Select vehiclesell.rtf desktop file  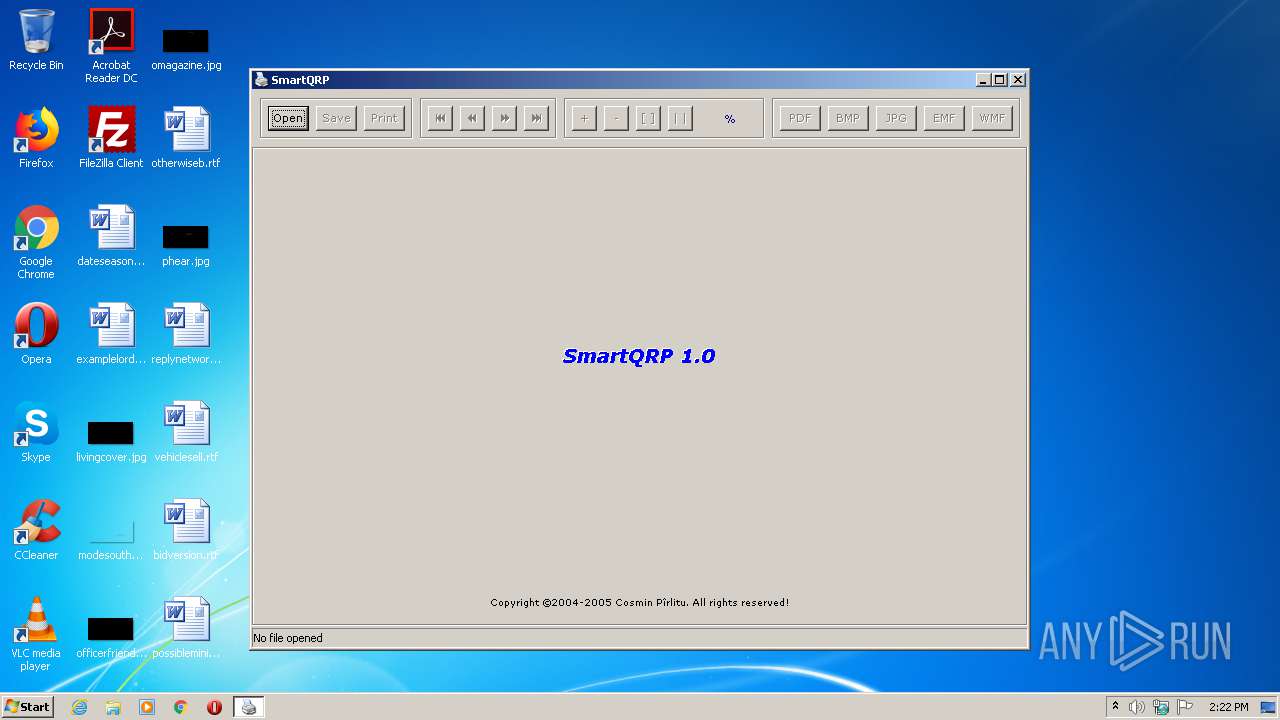point(186,433)
